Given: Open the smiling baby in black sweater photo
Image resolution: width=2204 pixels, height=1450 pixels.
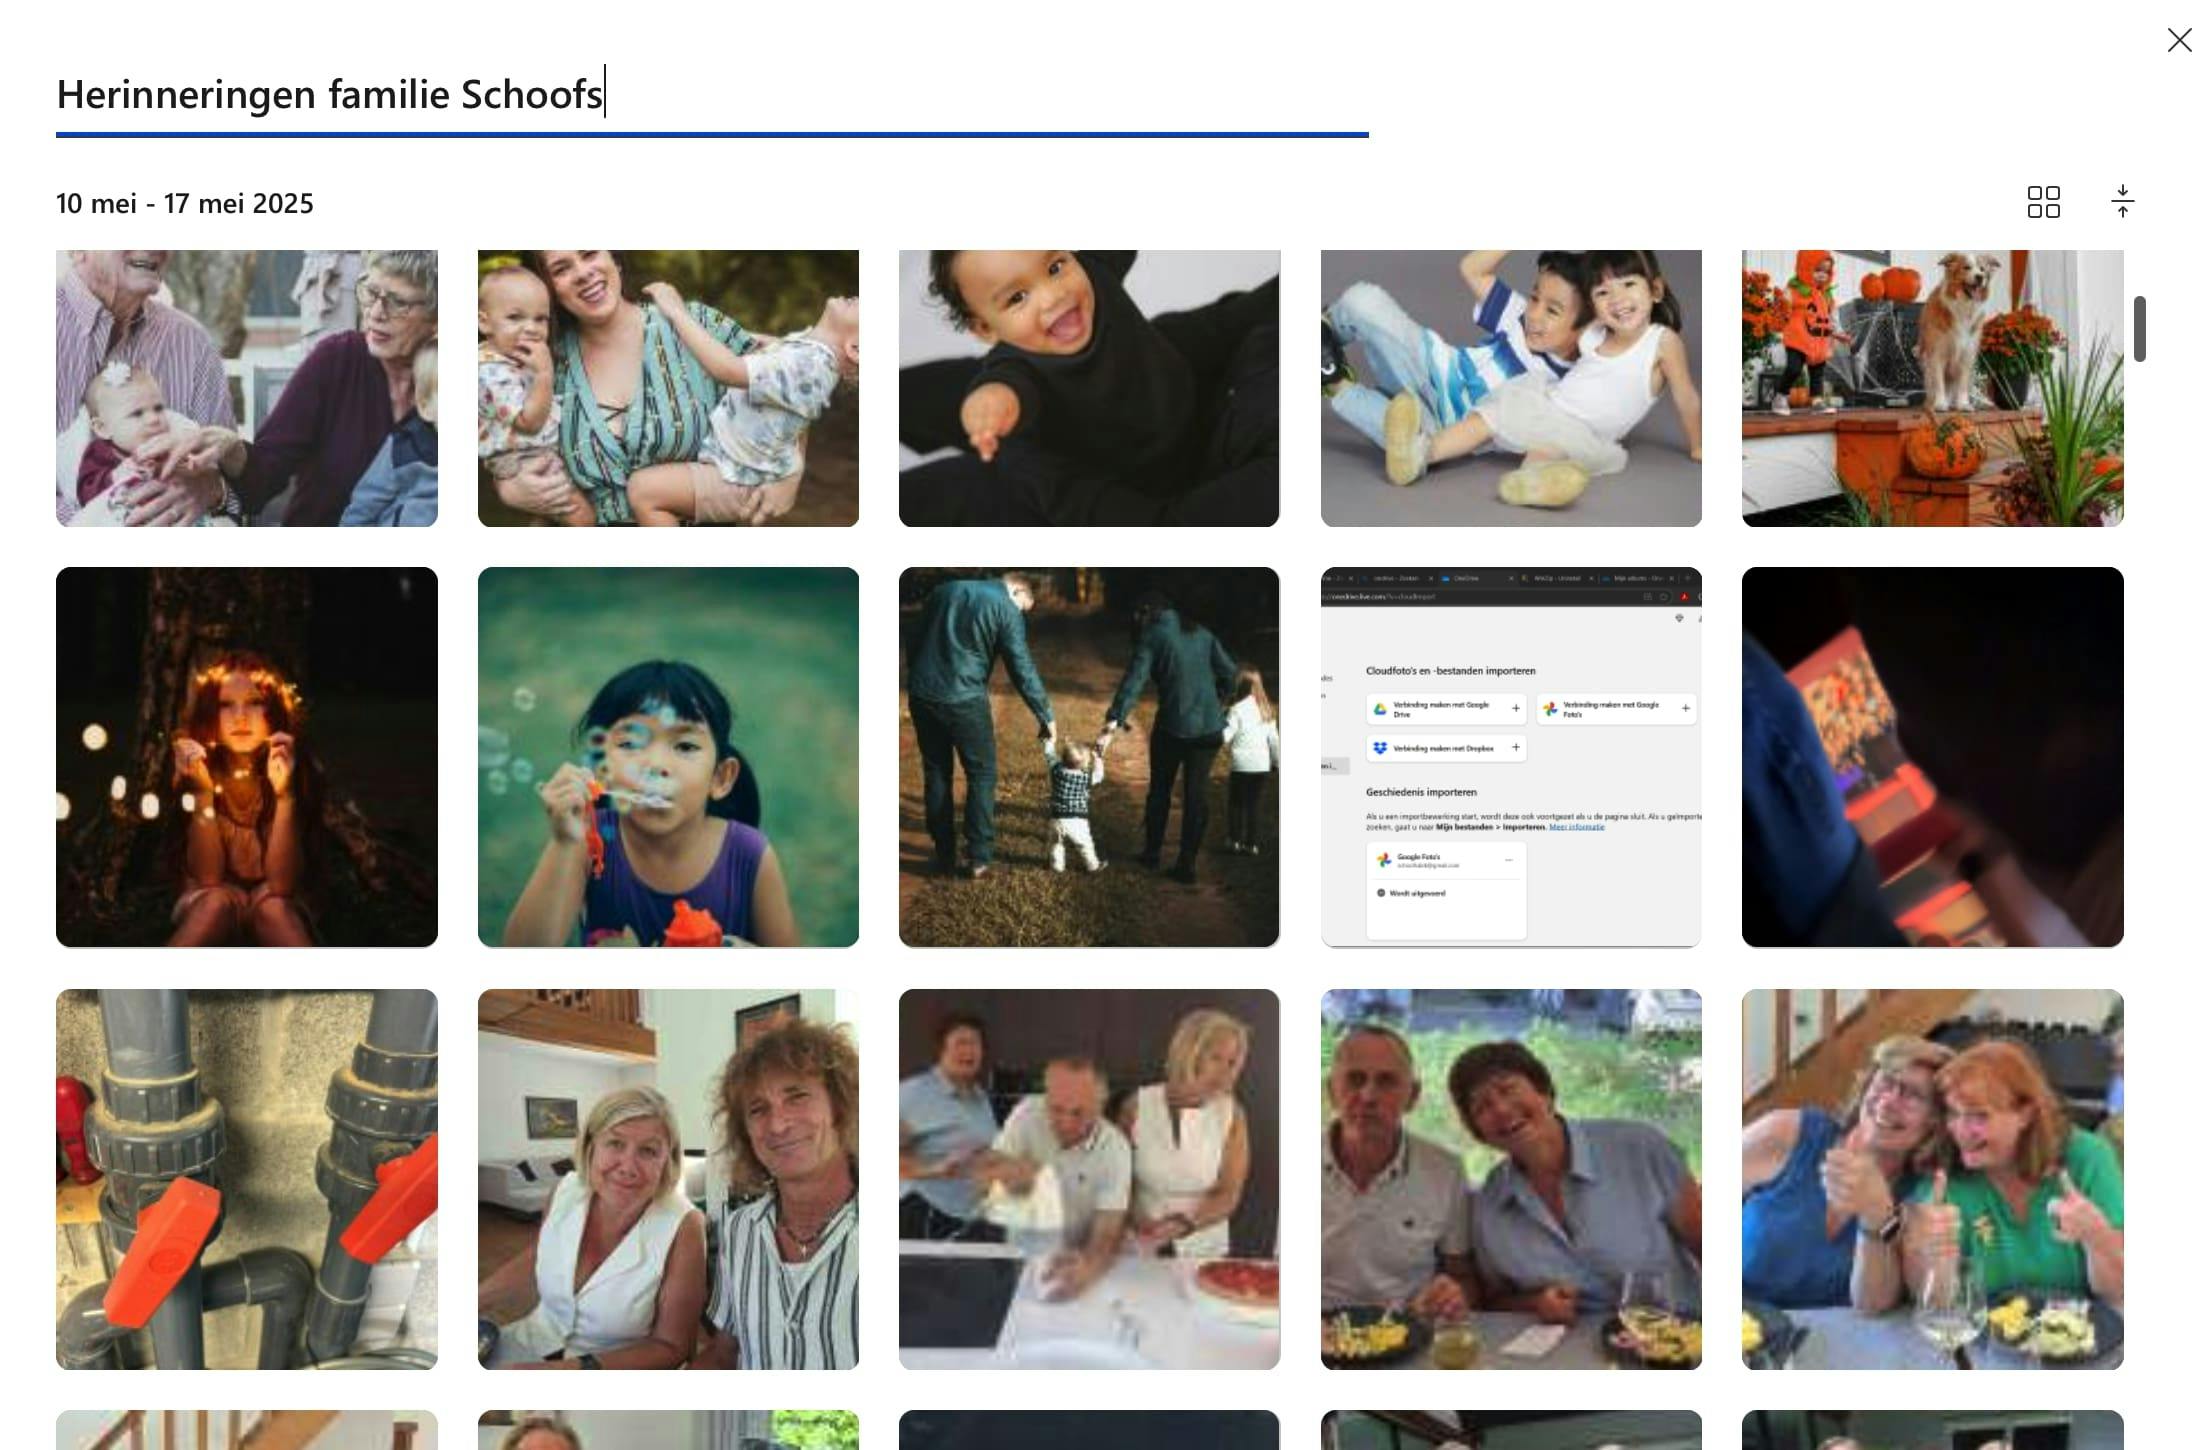Looking at the screenshot, I should 1089,388.
